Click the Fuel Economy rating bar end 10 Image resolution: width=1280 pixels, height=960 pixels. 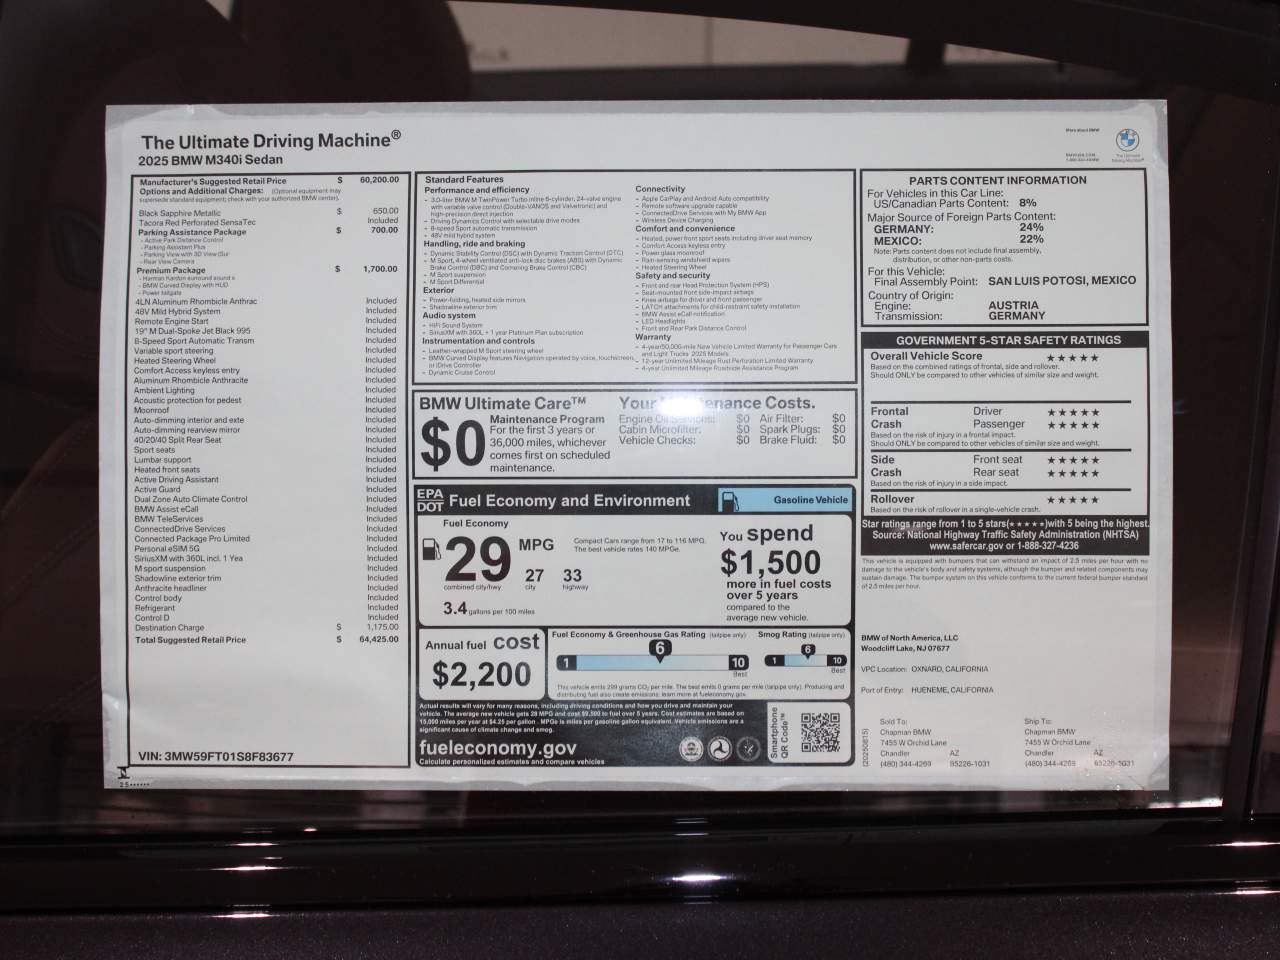737,662
